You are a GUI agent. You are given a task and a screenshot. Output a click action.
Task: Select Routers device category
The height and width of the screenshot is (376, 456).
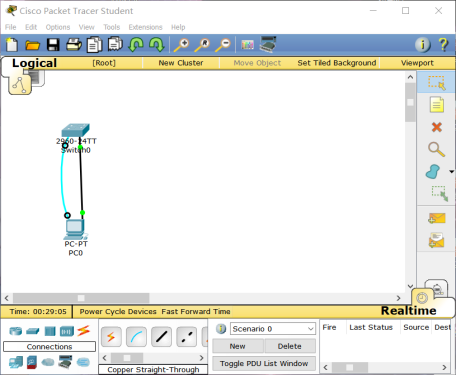coord(15,331)
